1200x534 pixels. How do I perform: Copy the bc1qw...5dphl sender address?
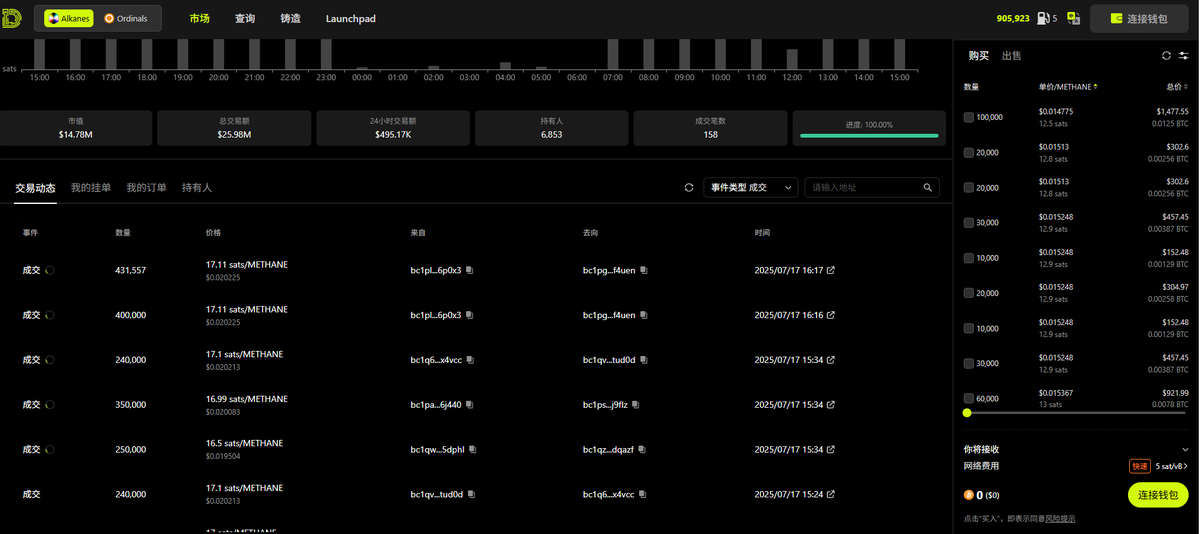coord(473,450)
